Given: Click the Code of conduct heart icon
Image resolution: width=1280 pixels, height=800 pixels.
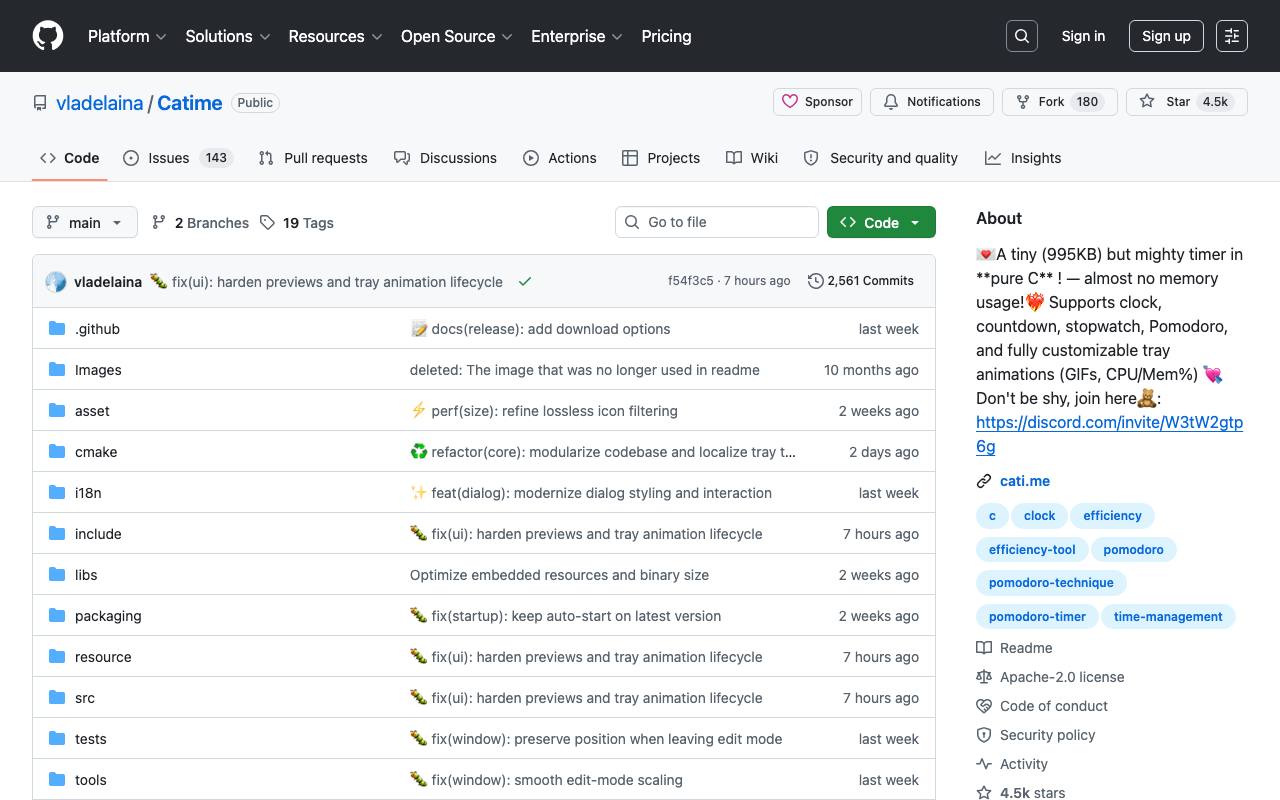Looking at the screenshot, I should point(984,706).
